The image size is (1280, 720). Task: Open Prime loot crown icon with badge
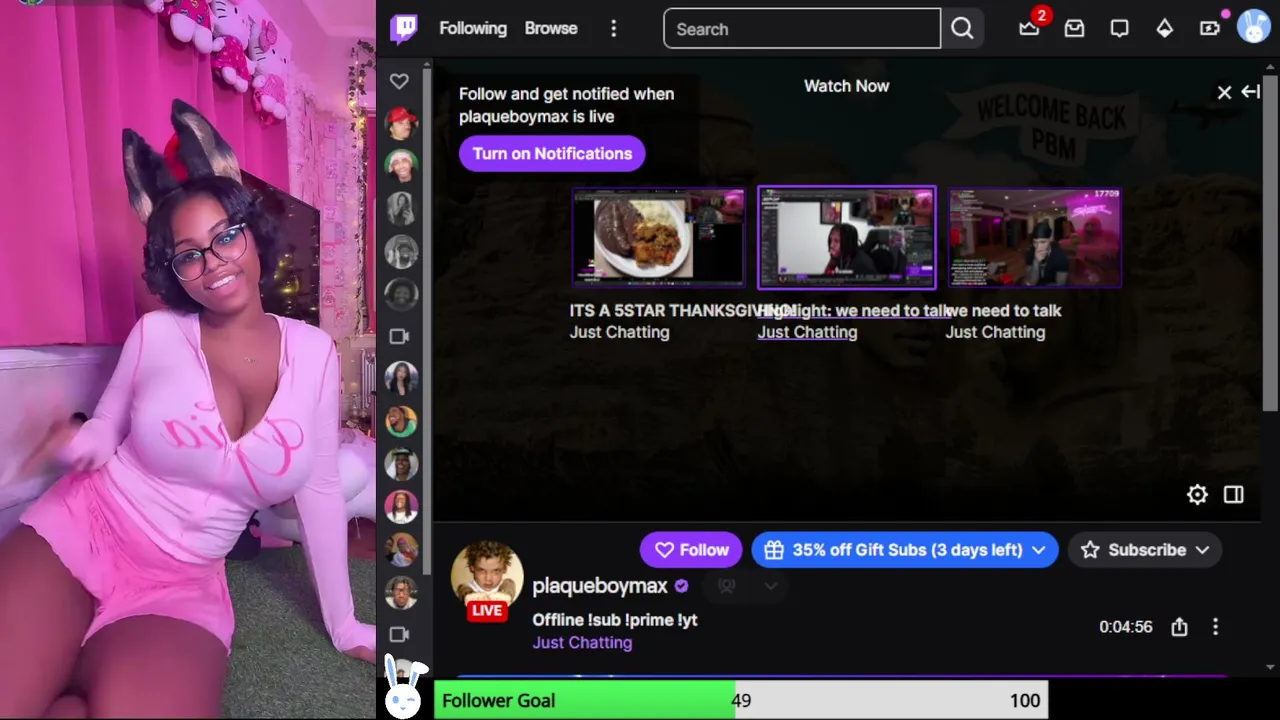click(x=1030, y=28)
